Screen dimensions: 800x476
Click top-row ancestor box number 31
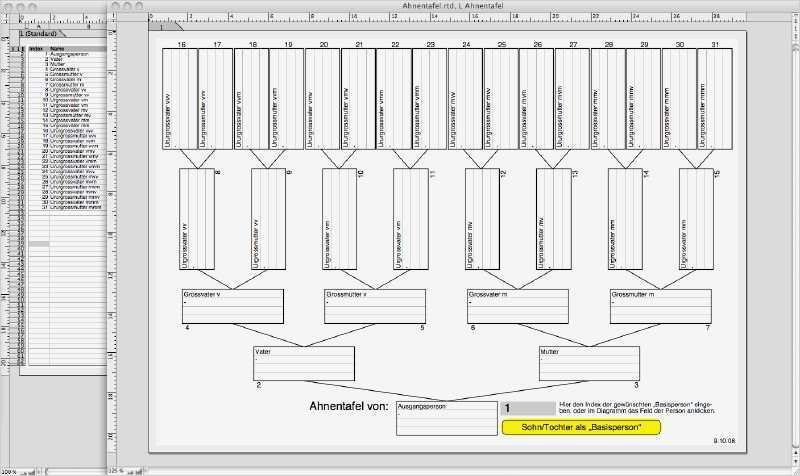click(715, 99)
